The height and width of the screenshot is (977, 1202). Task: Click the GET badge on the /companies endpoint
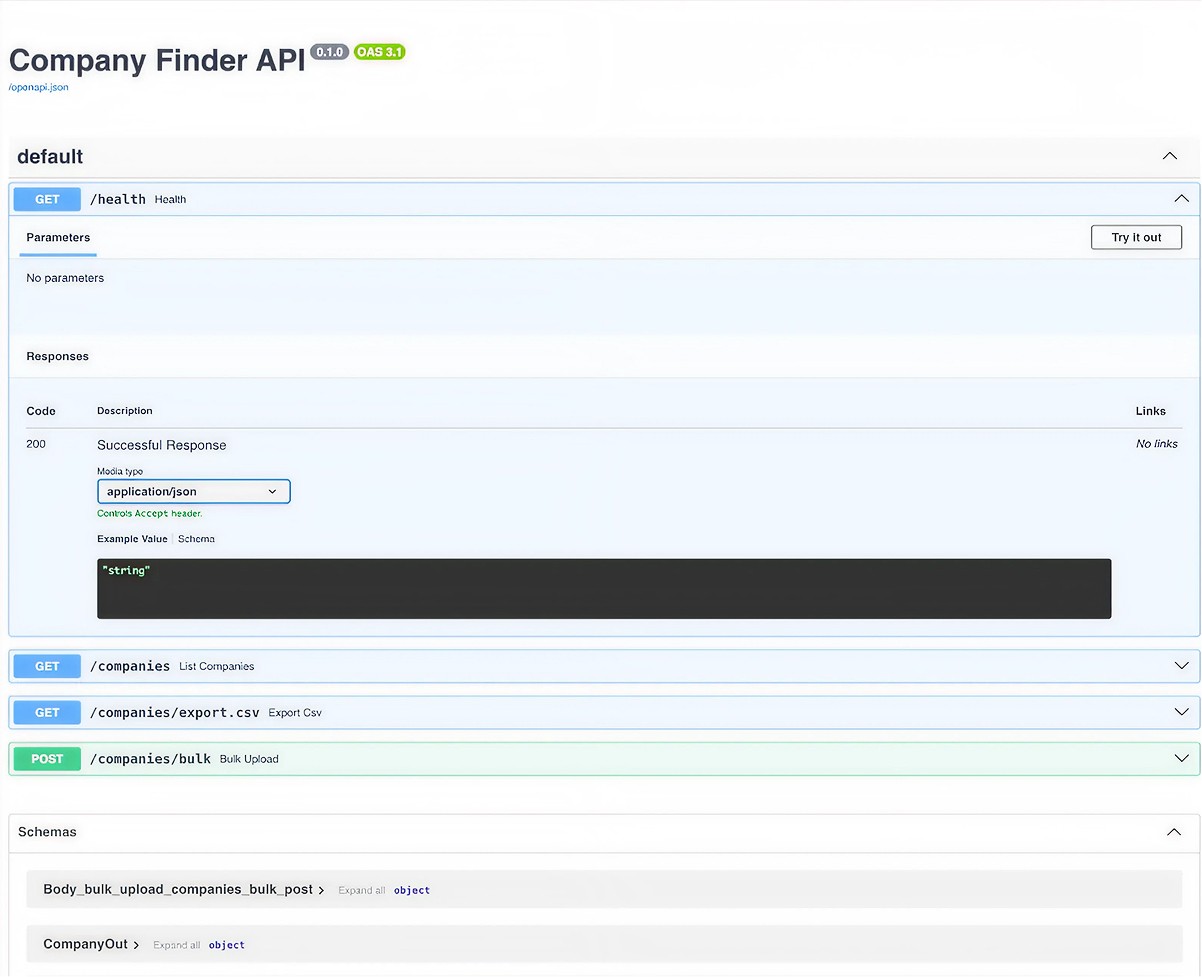click(46, 666)
